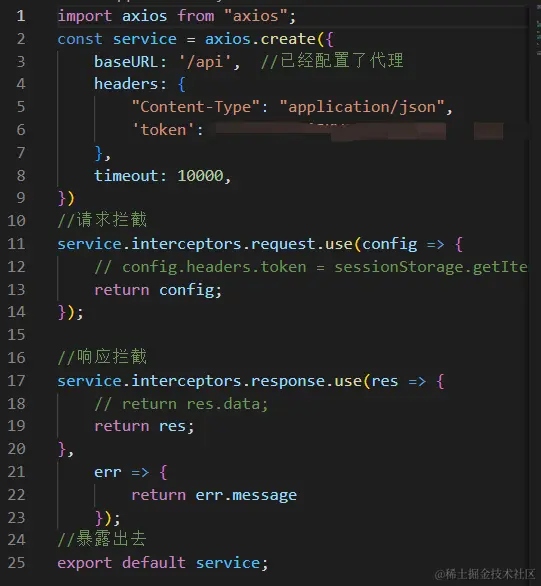Click 'err' parameter on line 21

(x=108, y=472)
